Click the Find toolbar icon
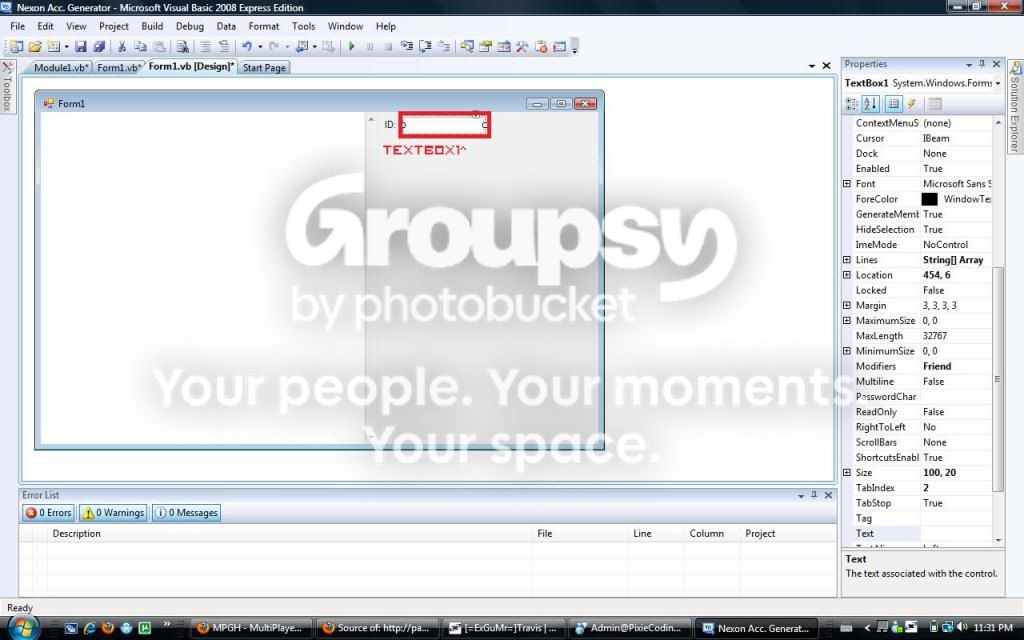1024x640 pixels. pos(183,46)
